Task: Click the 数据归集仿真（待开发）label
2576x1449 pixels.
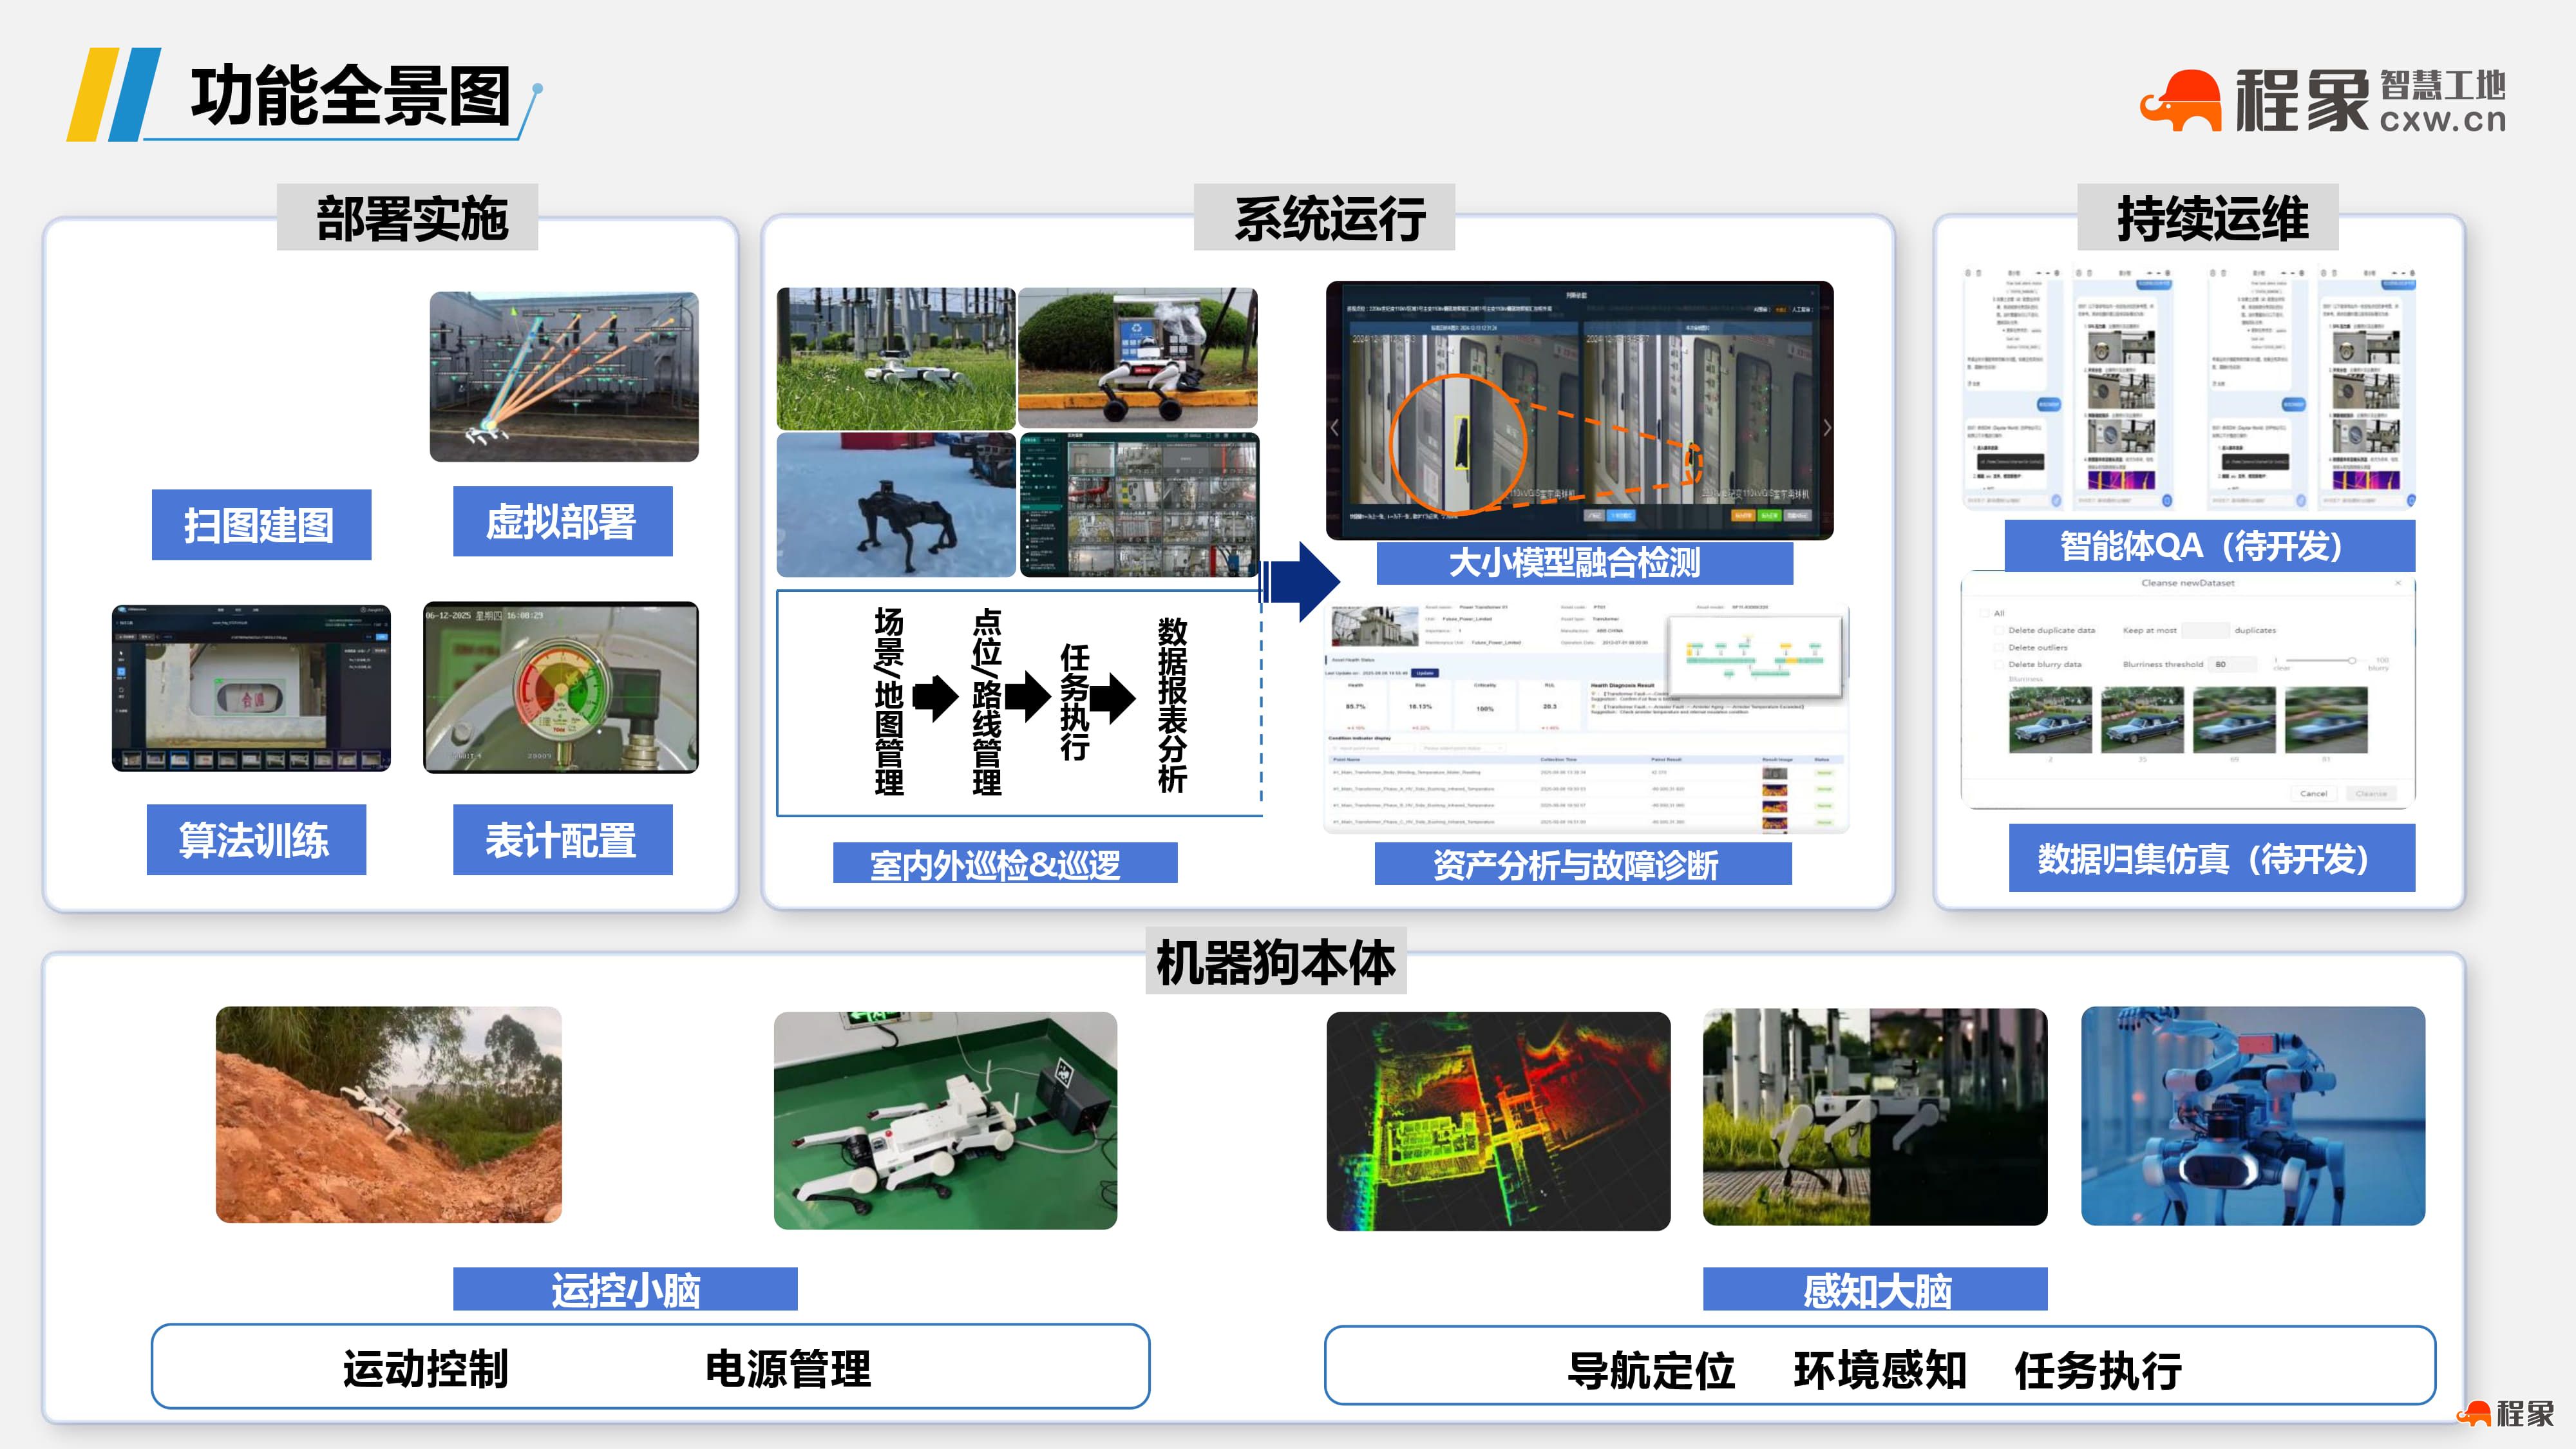Action: tap(2211, 858)
